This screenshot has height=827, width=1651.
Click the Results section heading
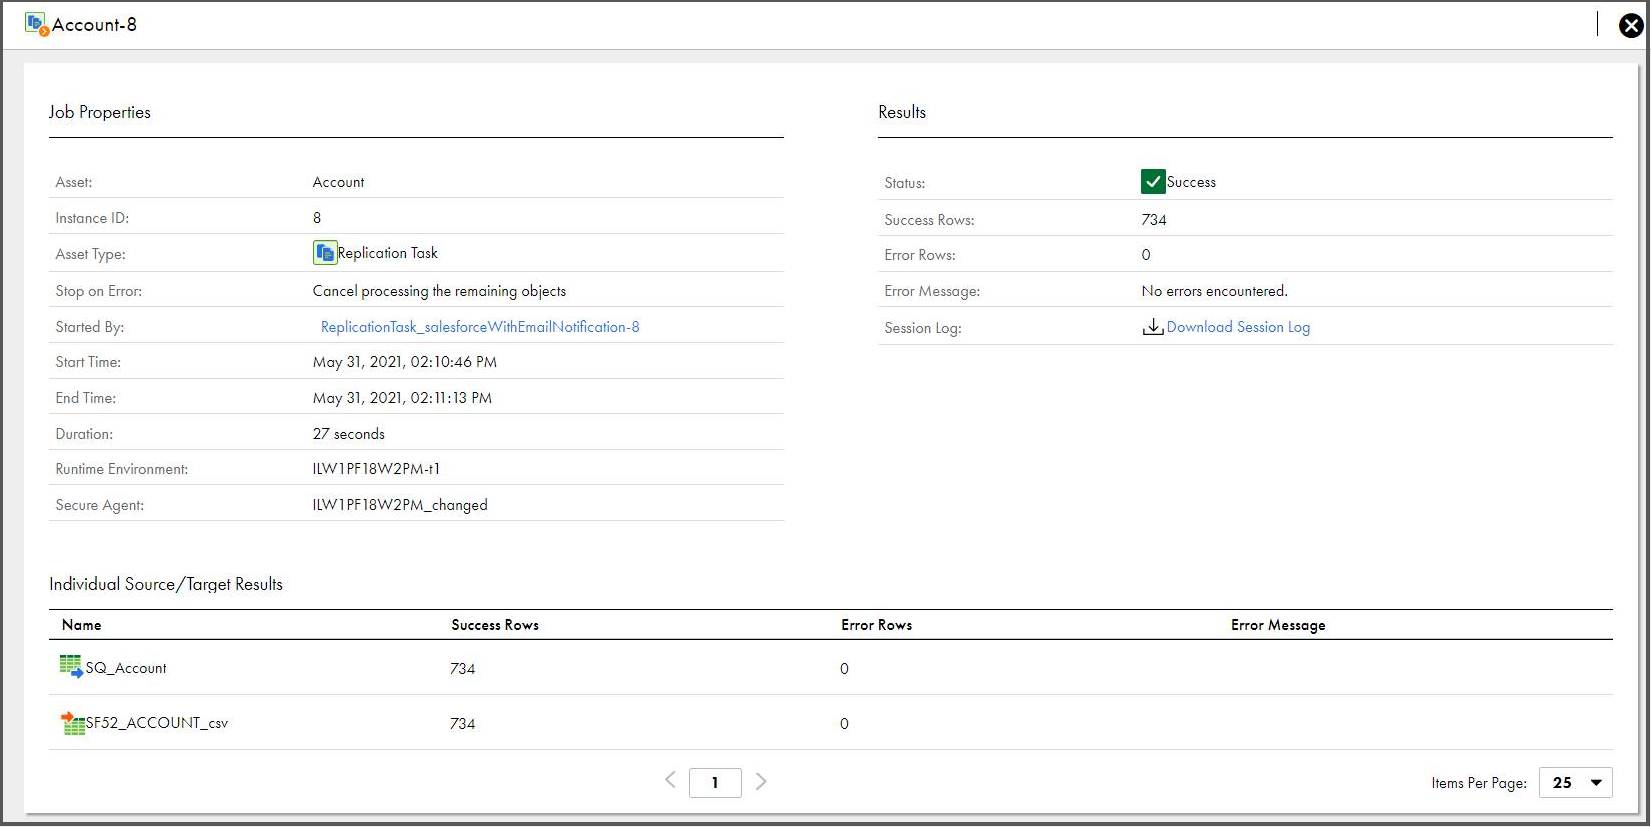902,112
